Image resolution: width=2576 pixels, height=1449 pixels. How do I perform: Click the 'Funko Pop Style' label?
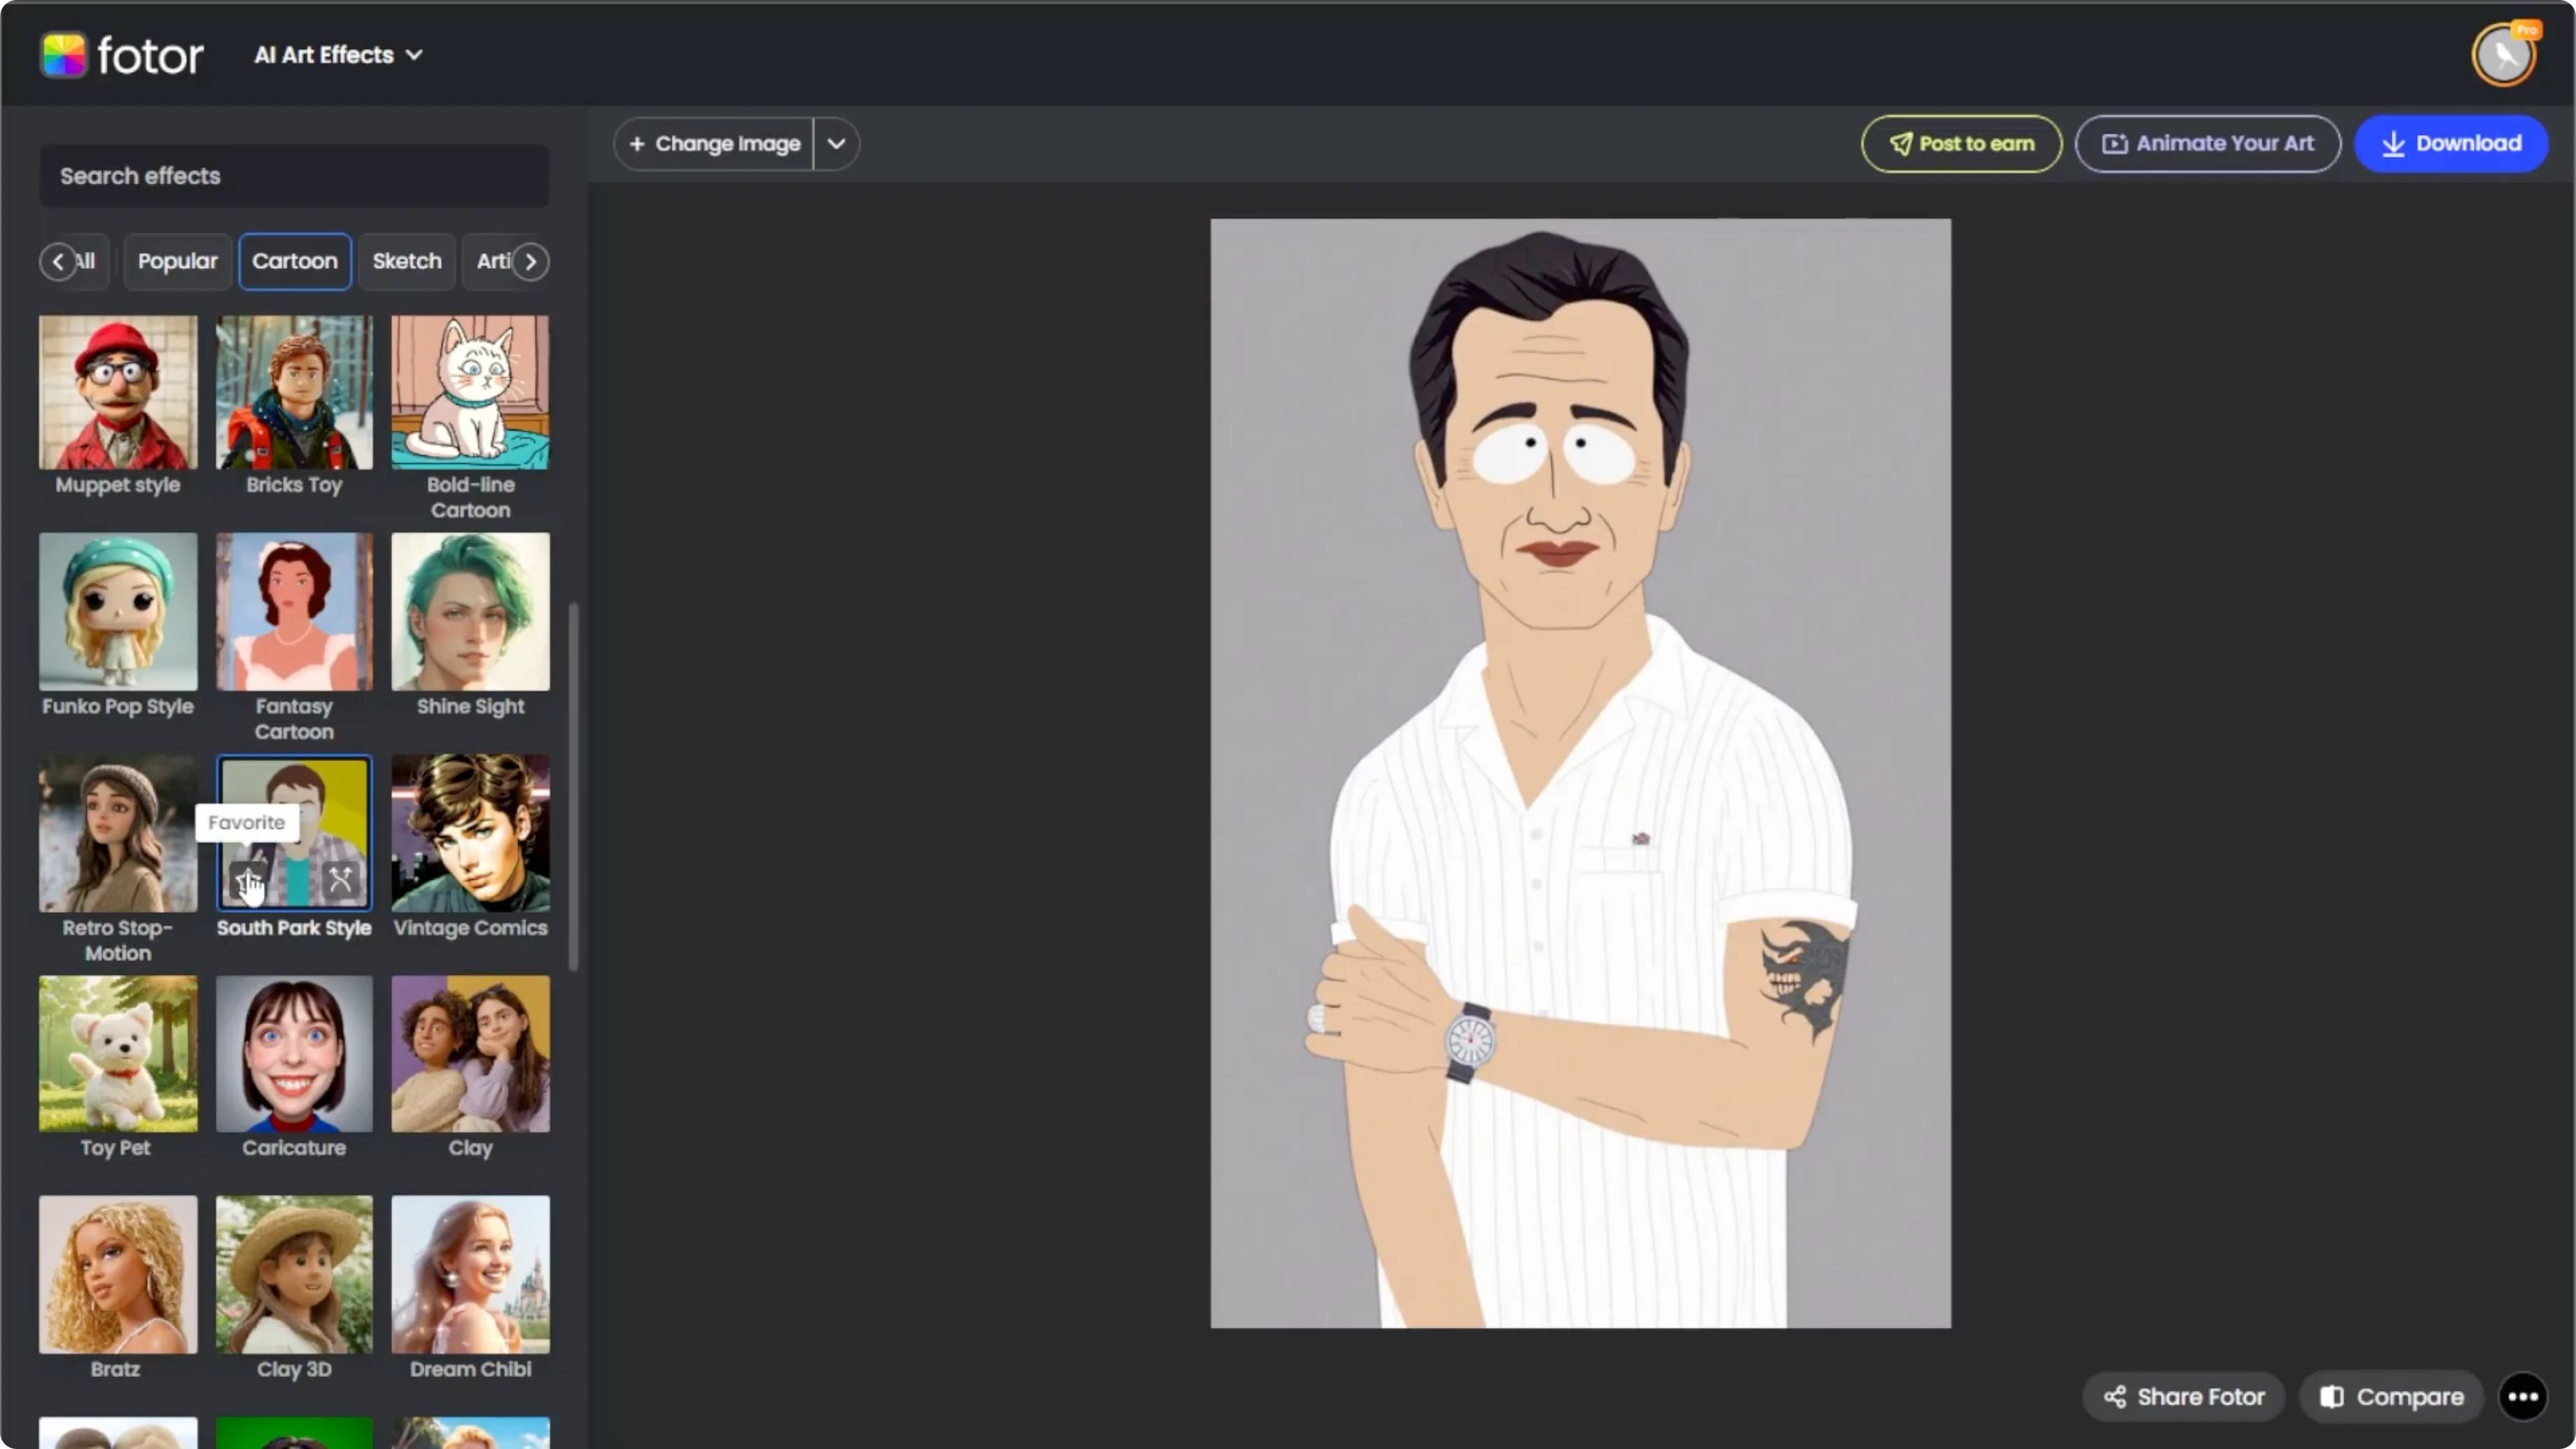point(118,706)
